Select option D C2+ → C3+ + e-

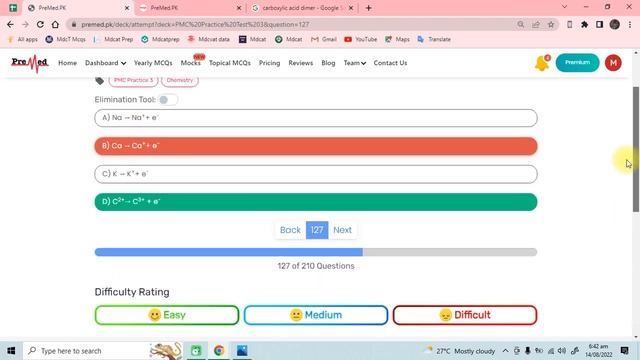(316, 202)
